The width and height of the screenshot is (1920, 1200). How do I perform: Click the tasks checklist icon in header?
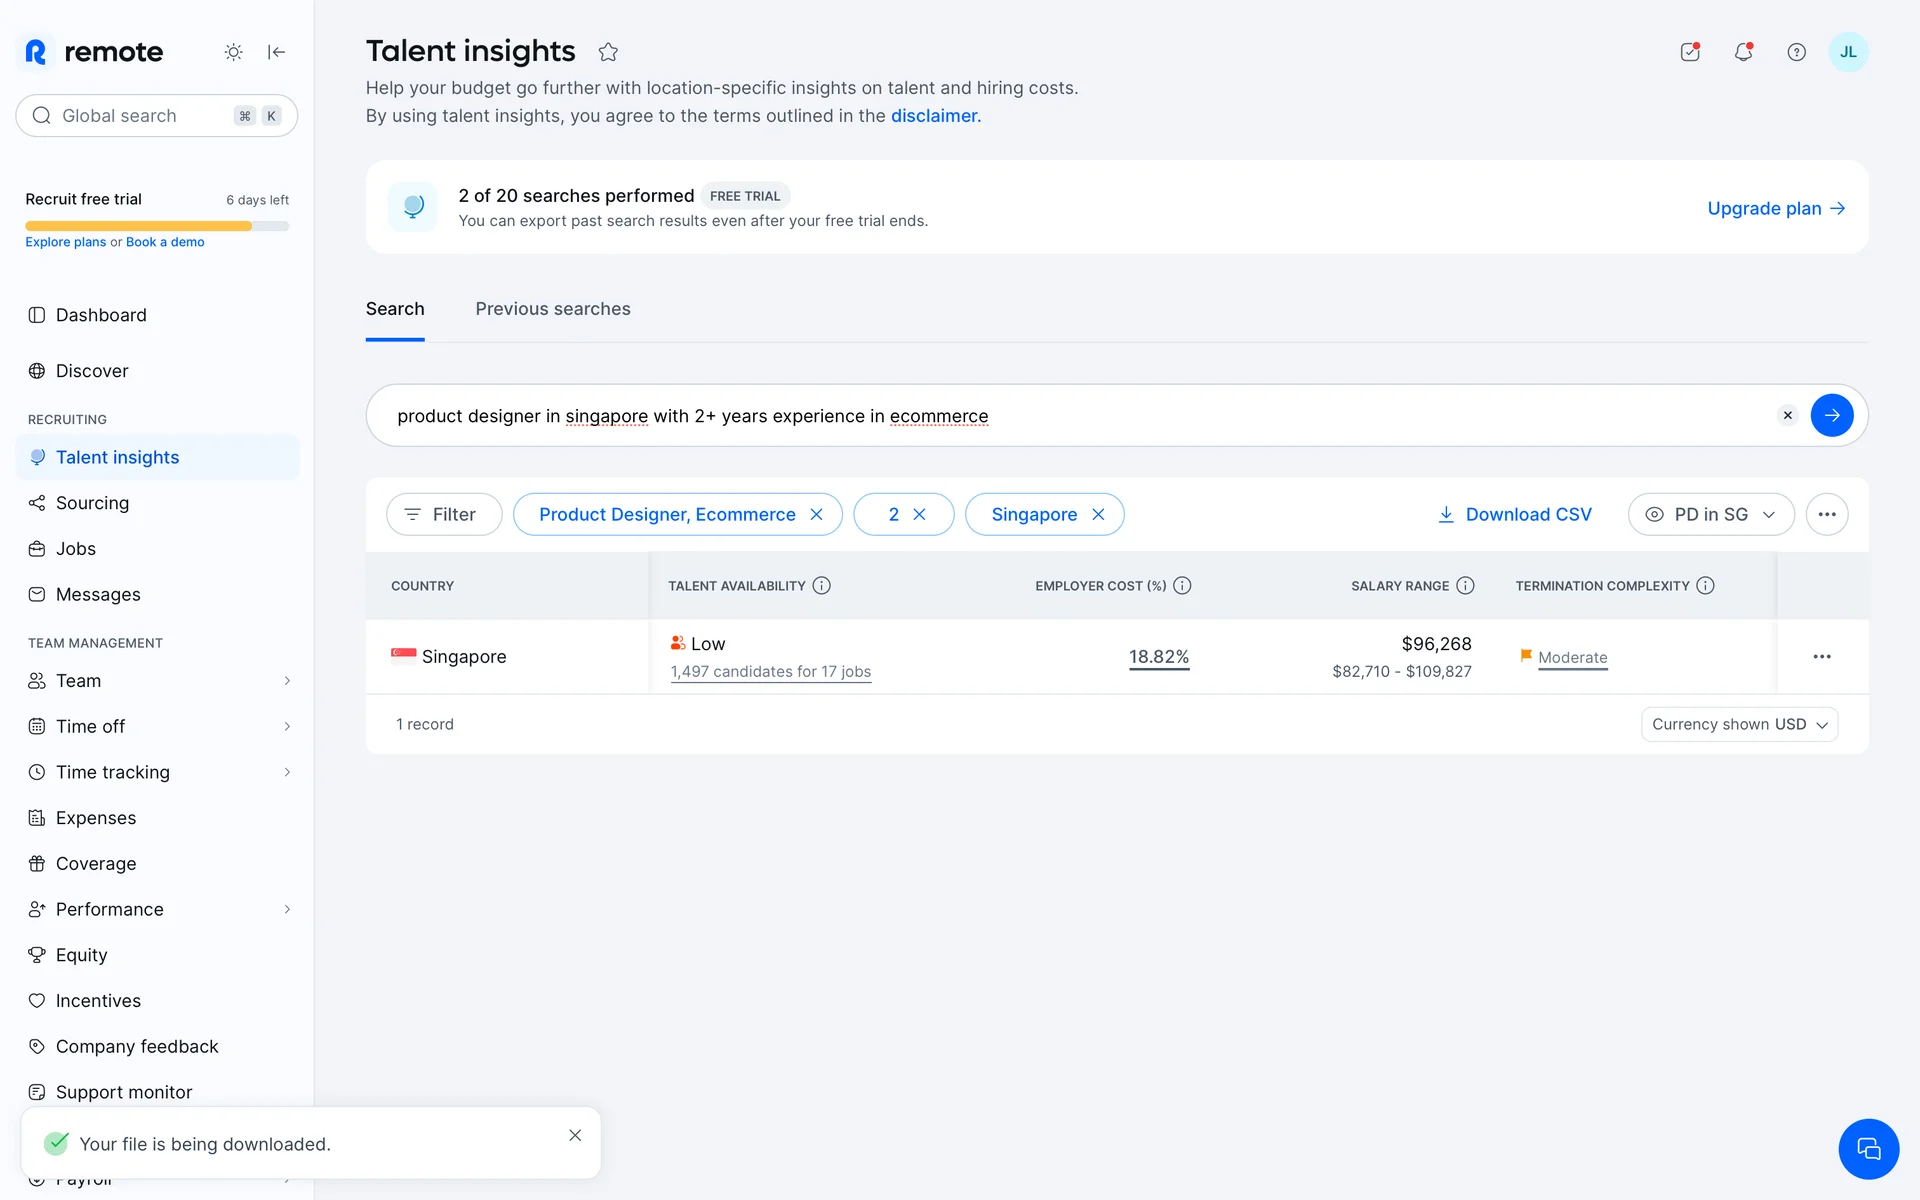click(1690, 52)
